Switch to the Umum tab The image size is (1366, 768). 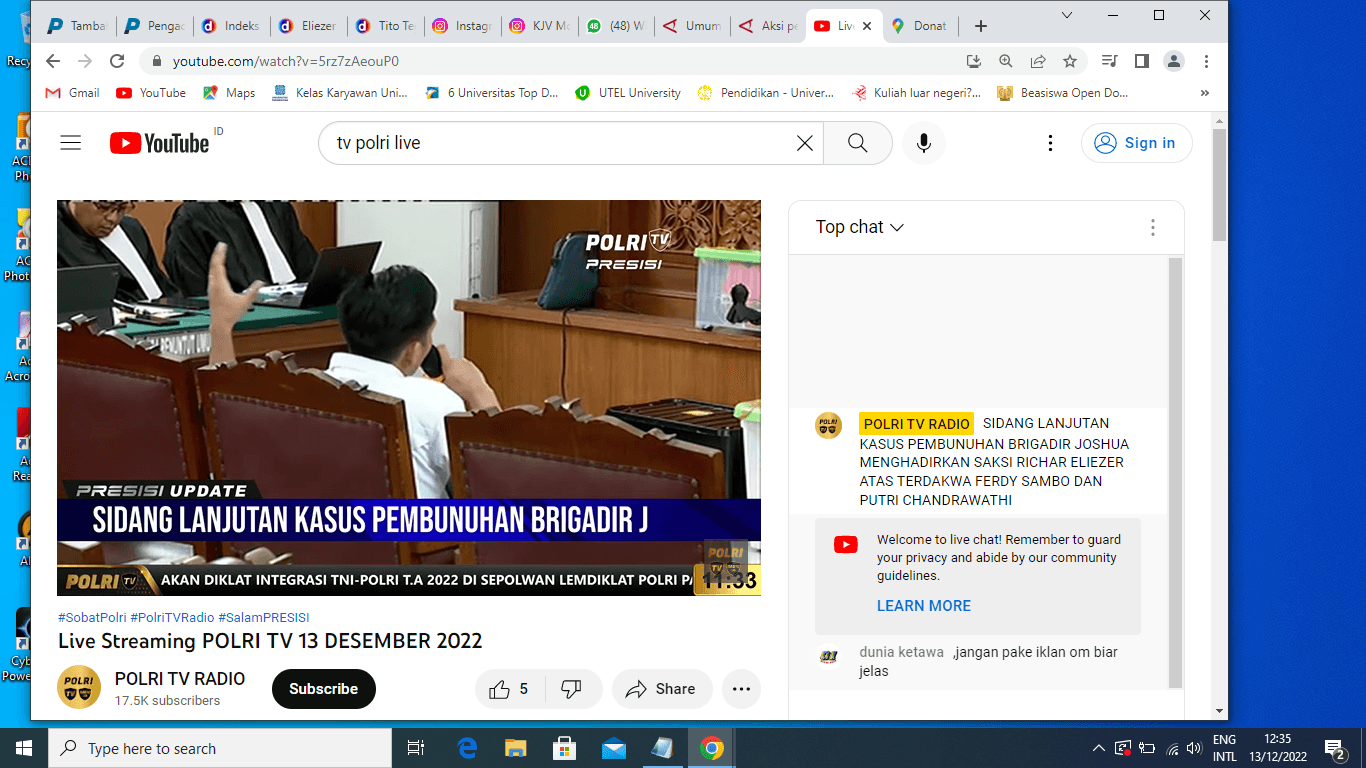(693, 26)
